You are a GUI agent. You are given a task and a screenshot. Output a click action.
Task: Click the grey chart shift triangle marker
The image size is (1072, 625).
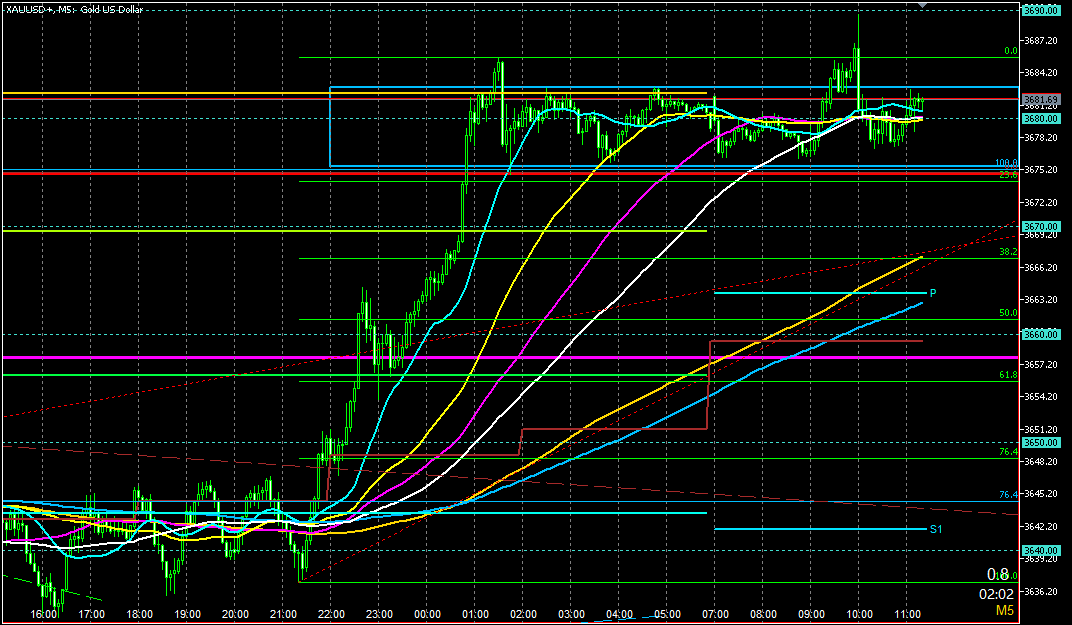click(922, 6)
